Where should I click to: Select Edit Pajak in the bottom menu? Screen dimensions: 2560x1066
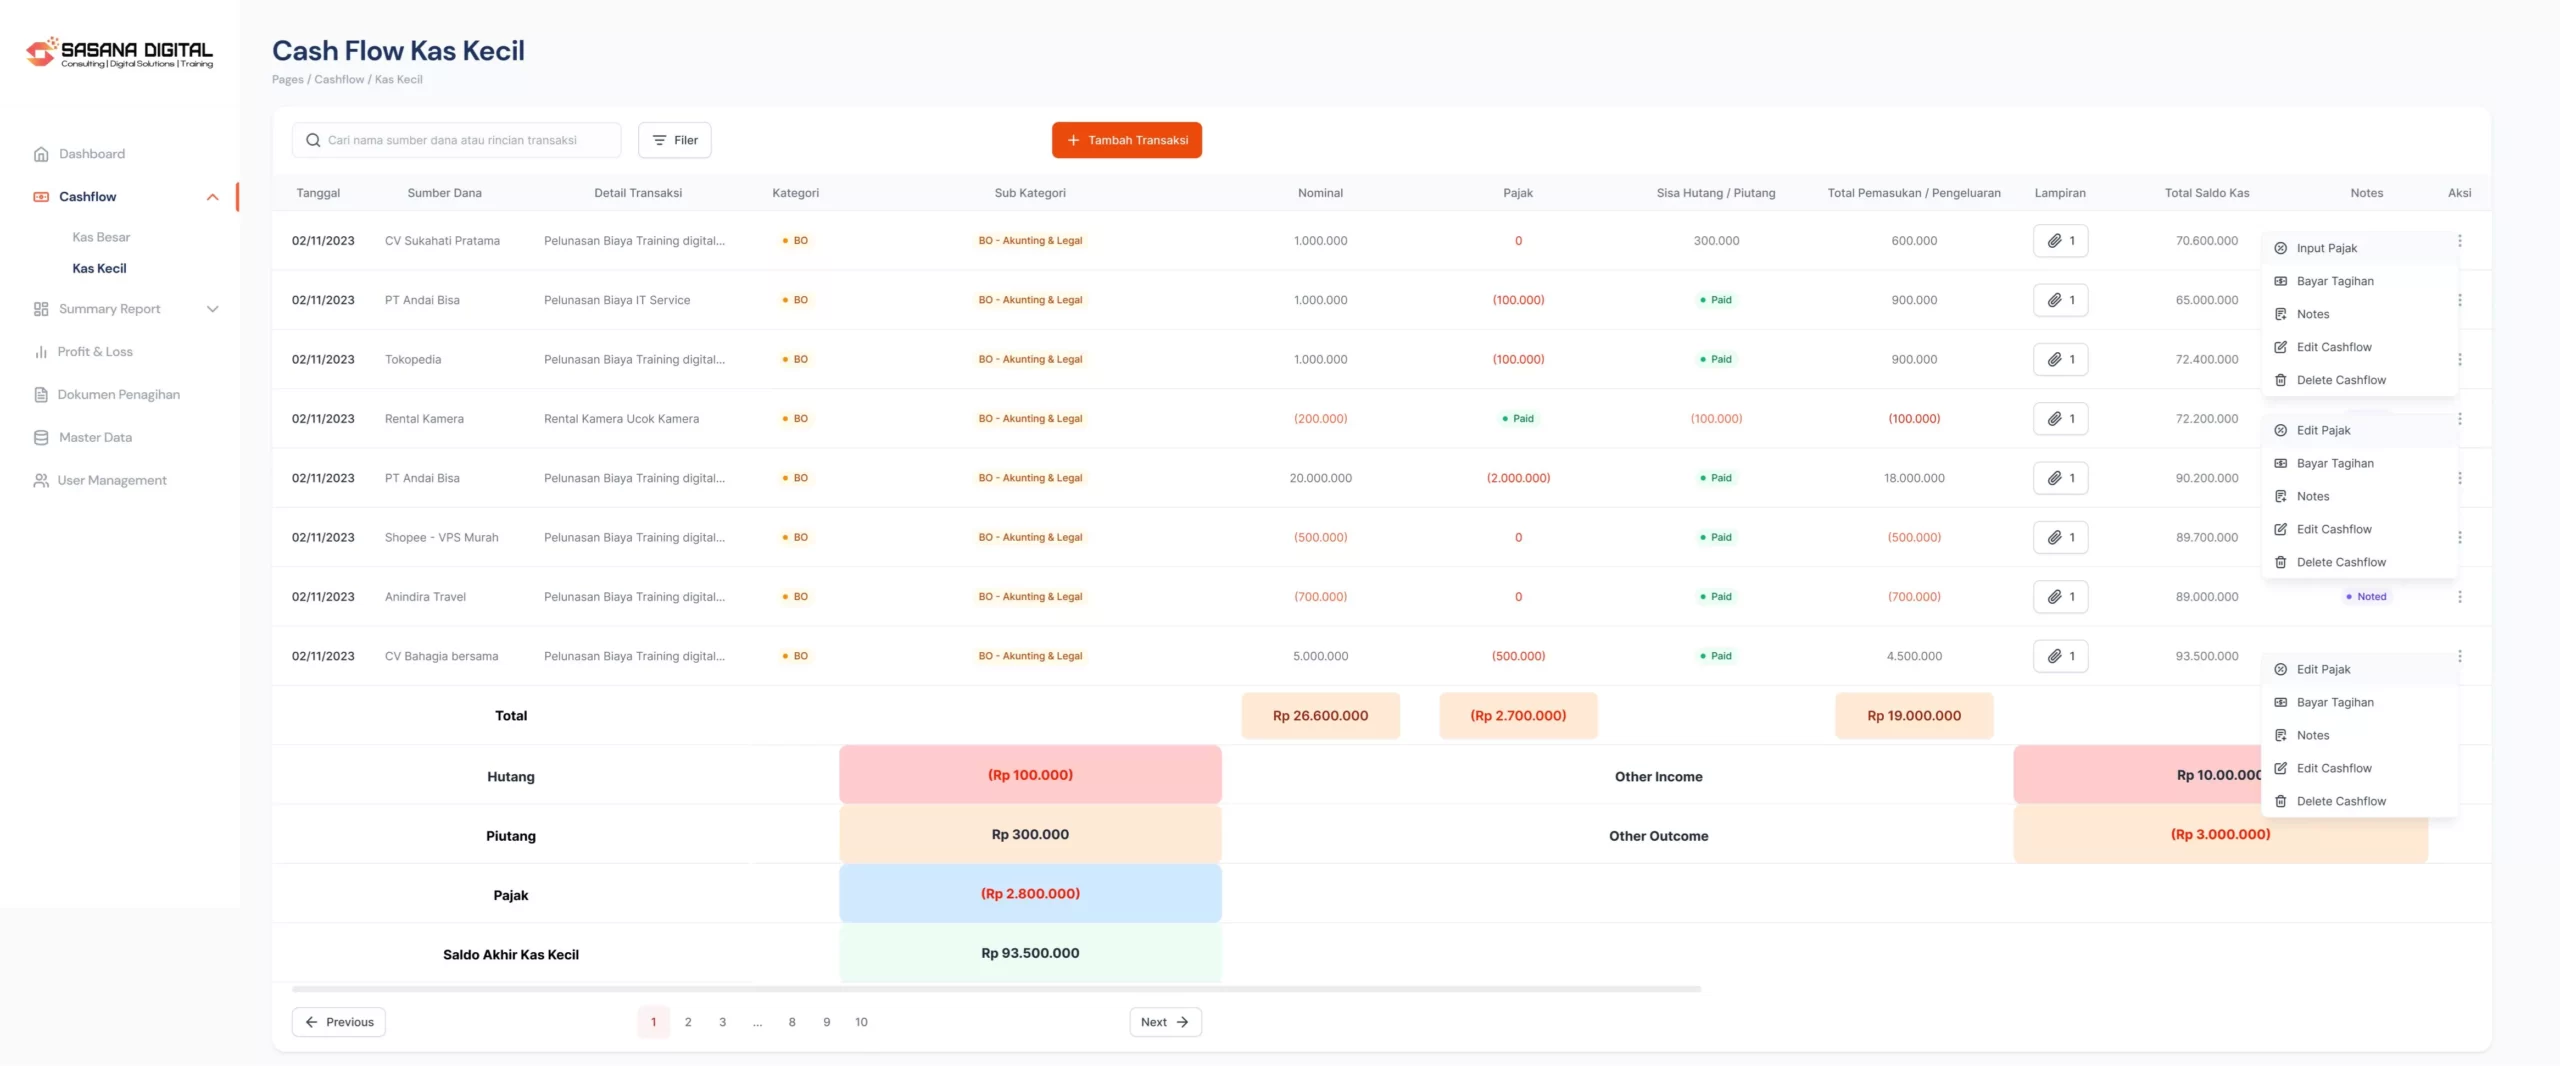coord(2358,669)
